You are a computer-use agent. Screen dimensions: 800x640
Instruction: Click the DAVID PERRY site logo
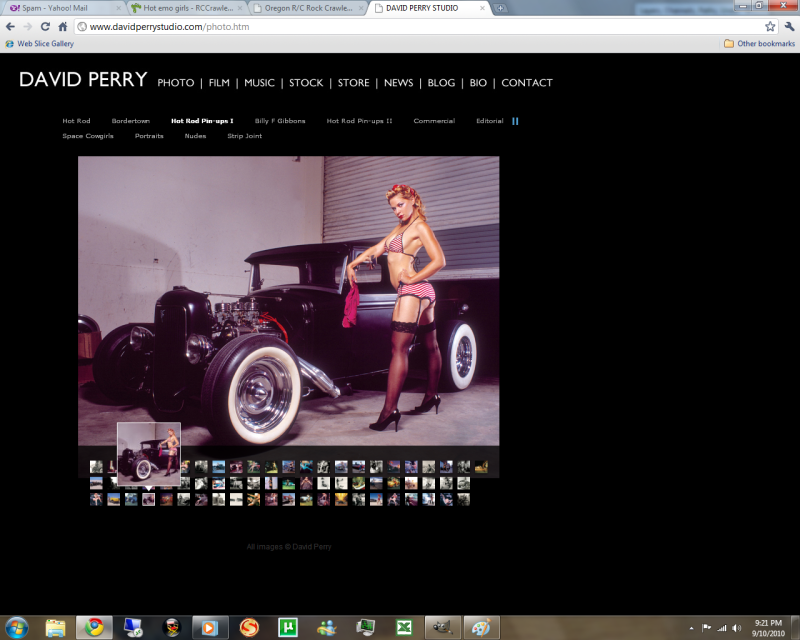83,80
